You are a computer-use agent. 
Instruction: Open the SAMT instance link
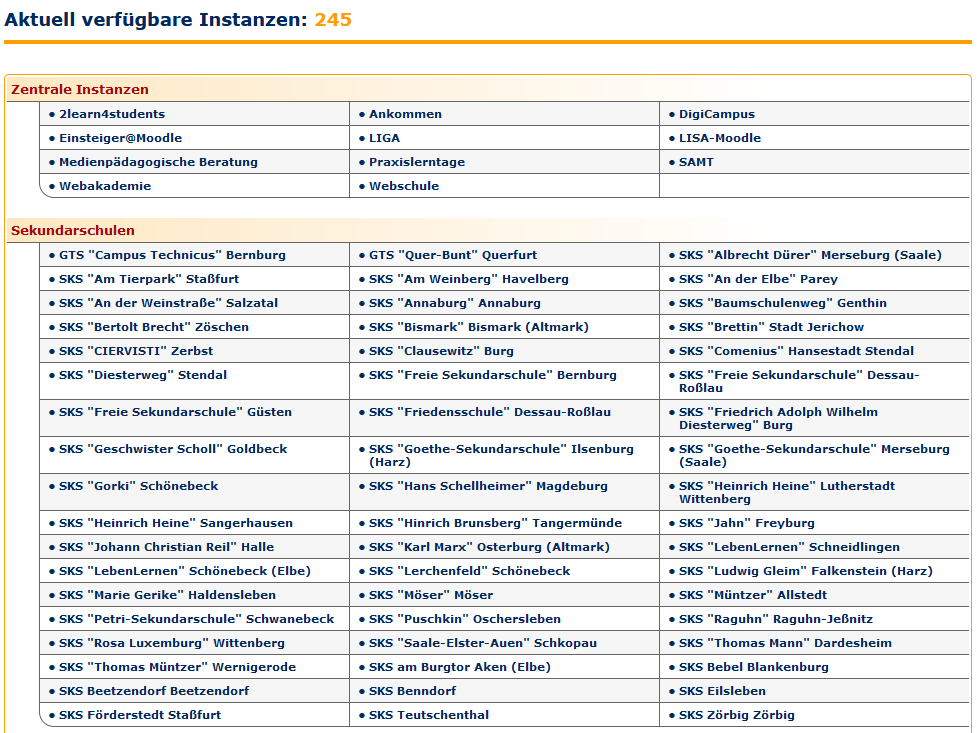696,162
